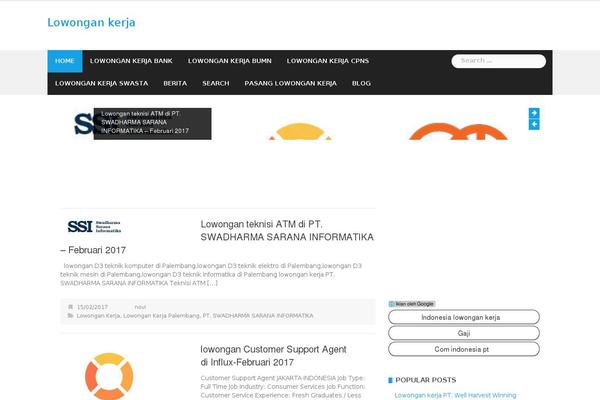The width and height of the screenshot is (600, 400).
Task: Click the Iklan oleh Google ad info icon
Action: pos(391,304)
